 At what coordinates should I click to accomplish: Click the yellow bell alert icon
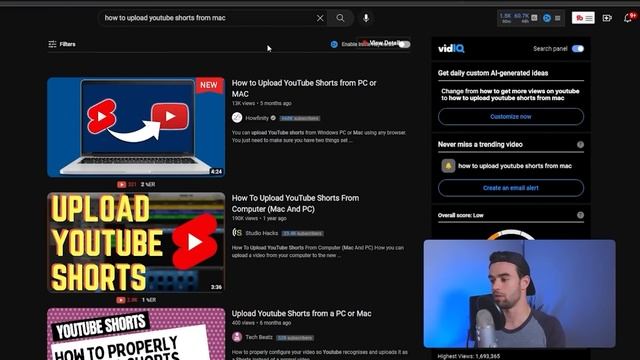(x=448, y=166)
